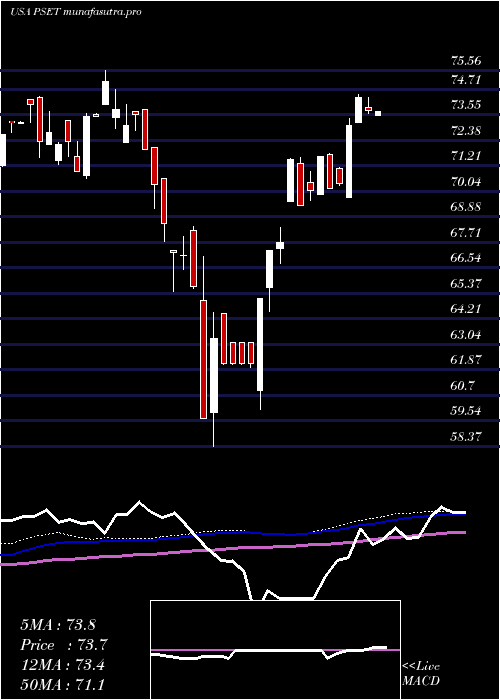Click the 64.21 price axis label

pos(466,309)
